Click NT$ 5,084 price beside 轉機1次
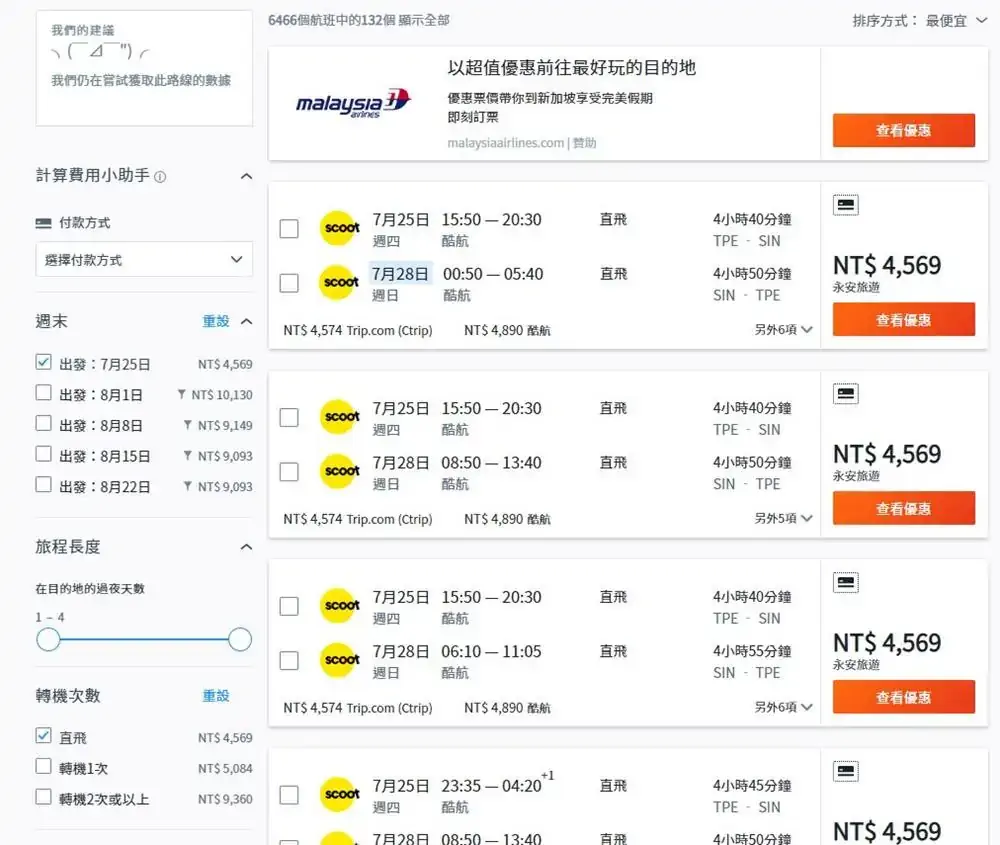 [225, 768]
